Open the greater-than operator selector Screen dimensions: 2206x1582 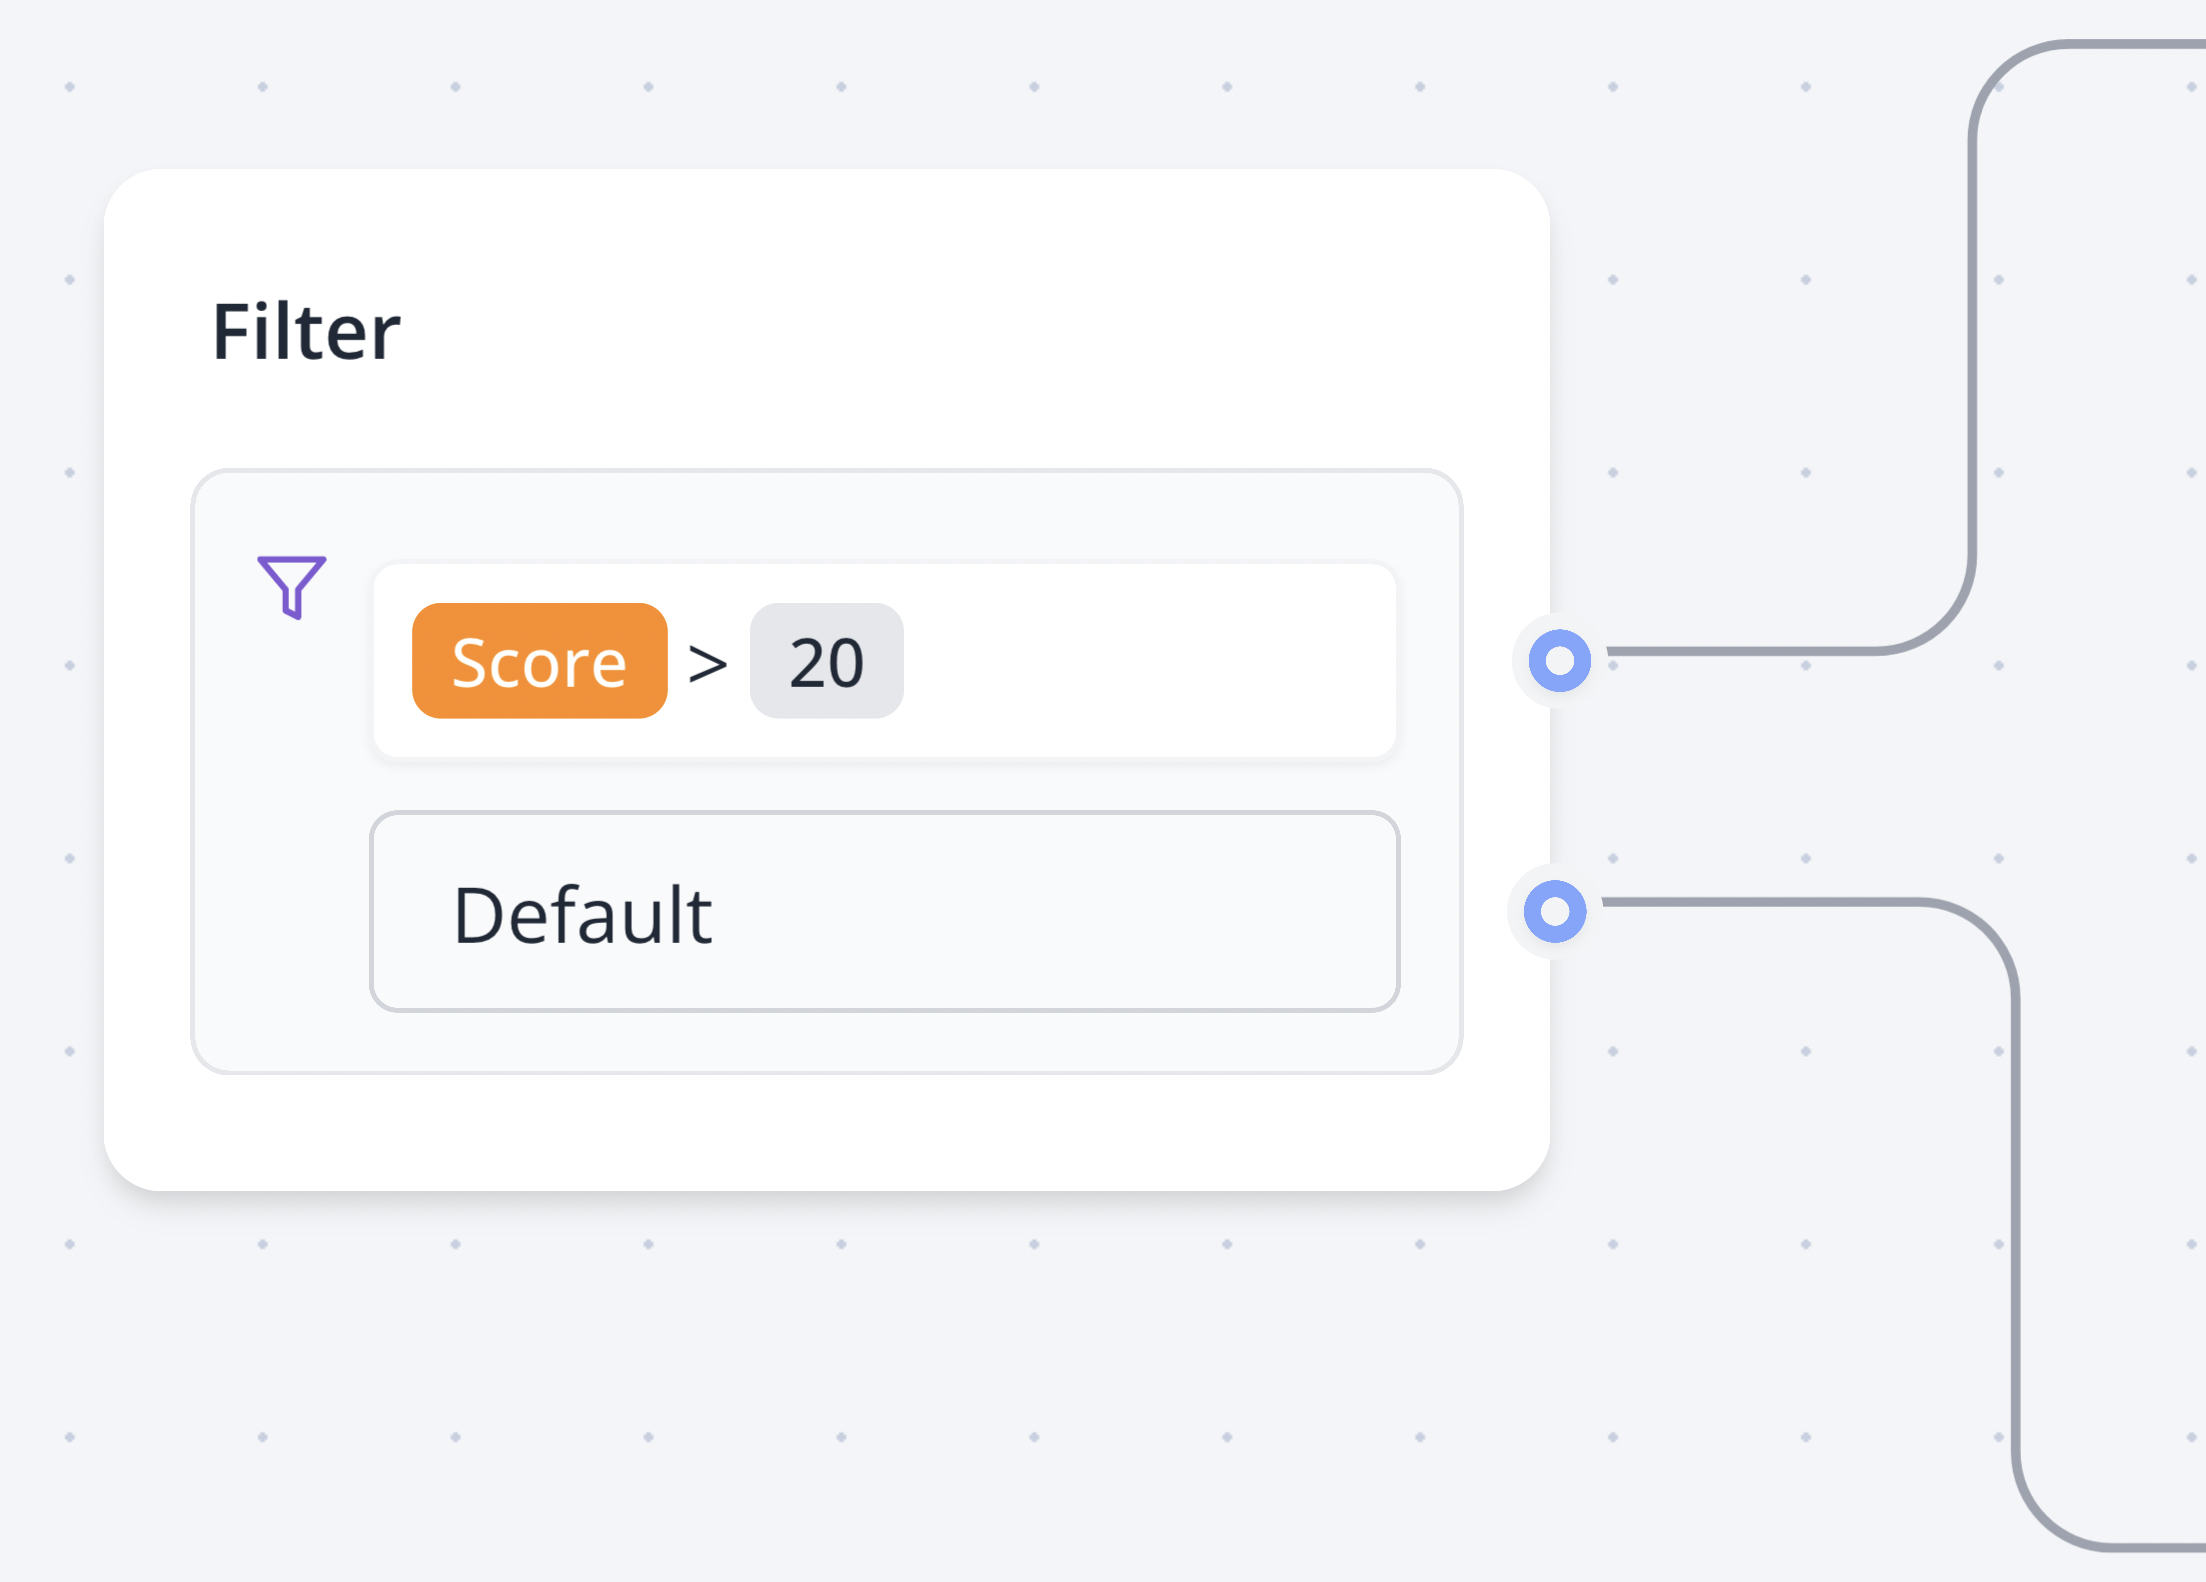pos(708,663)
